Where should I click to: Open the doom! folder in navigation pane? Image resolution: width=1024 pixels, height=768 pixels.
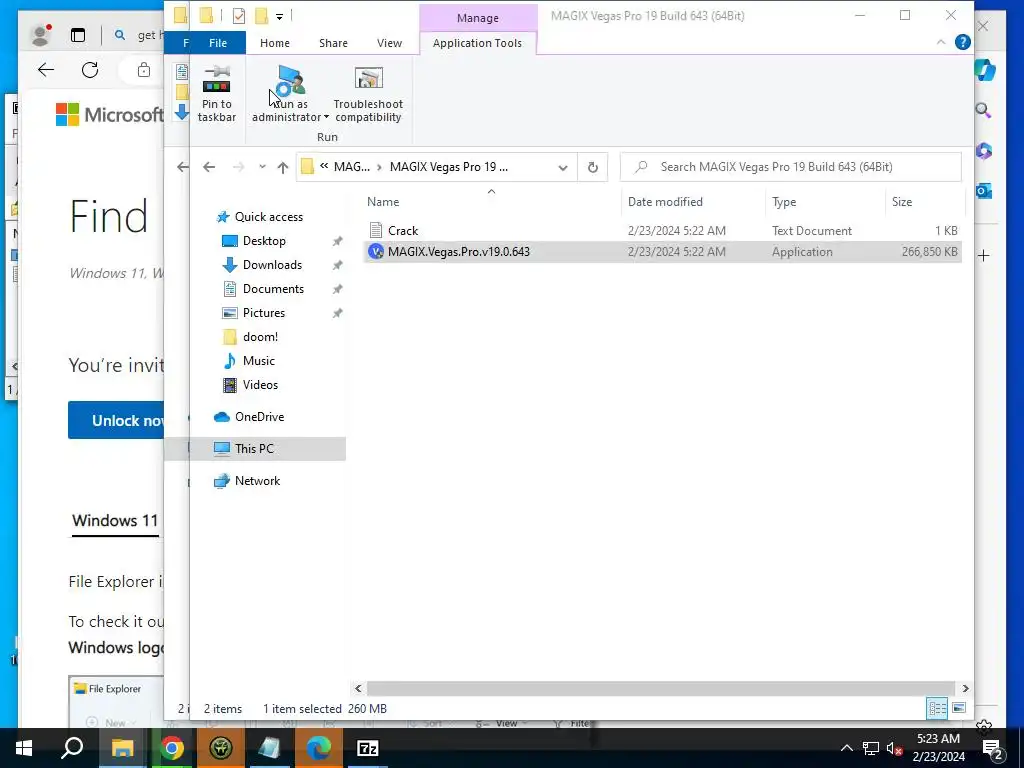tap(260, 337)
